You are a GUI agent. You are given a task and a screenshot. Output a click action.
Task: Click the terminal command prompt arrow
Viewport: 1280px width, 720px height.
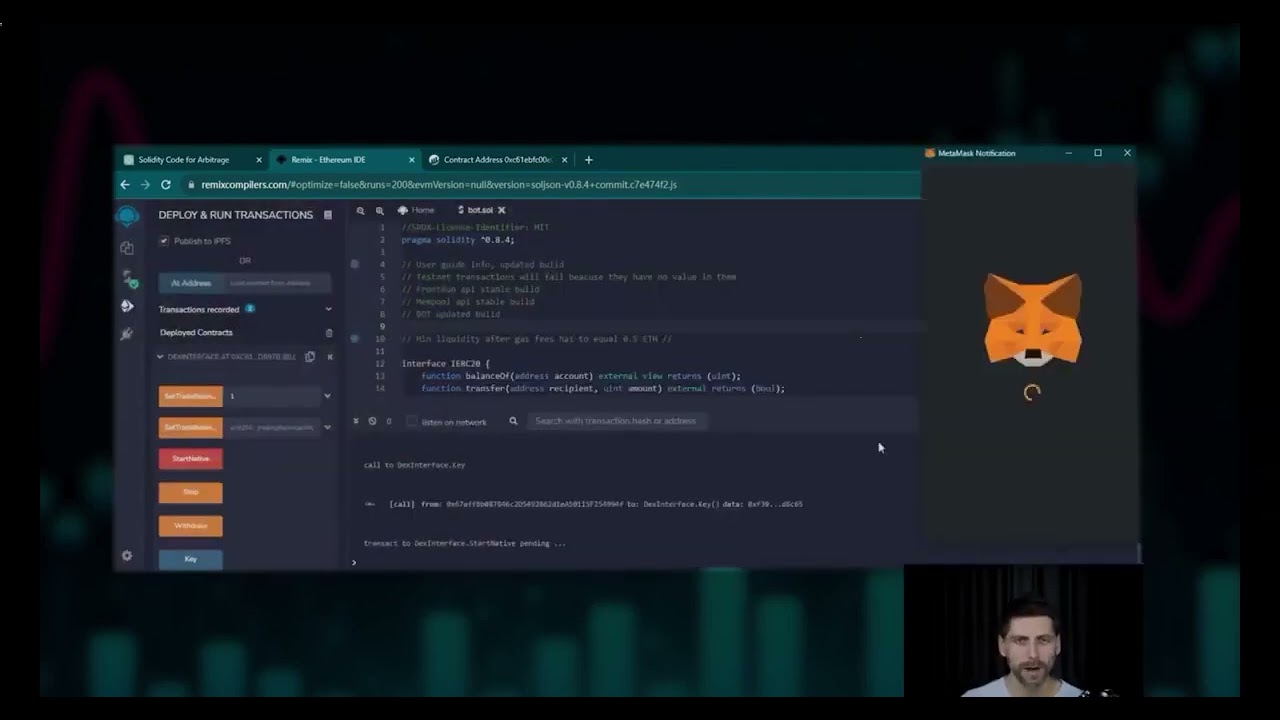coord(354,562)
